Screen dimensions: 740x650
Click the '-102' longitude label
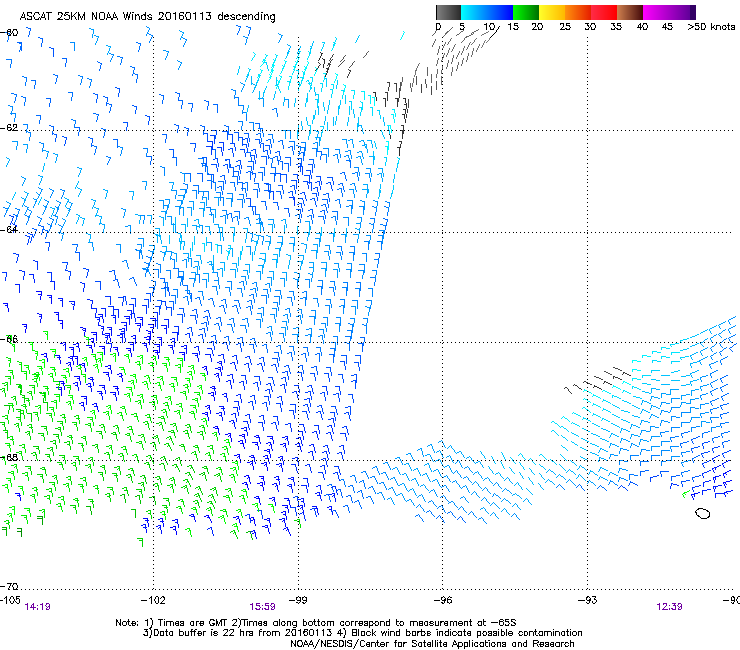153,600
